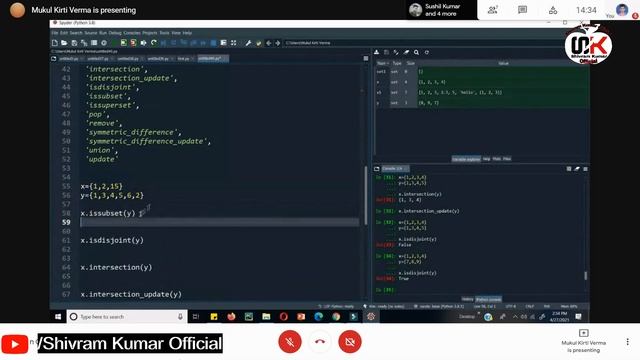Open Tools menu in Spyder
This screenshot has width=640, height=360.
tap(164, 33)
